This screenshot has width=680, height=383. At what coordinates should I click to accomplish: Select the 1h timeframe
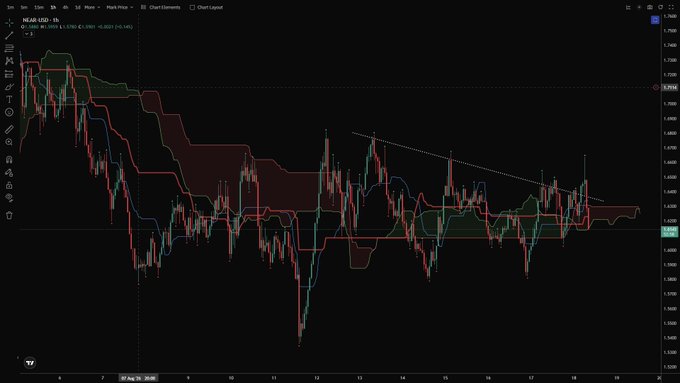pos(53,7)
